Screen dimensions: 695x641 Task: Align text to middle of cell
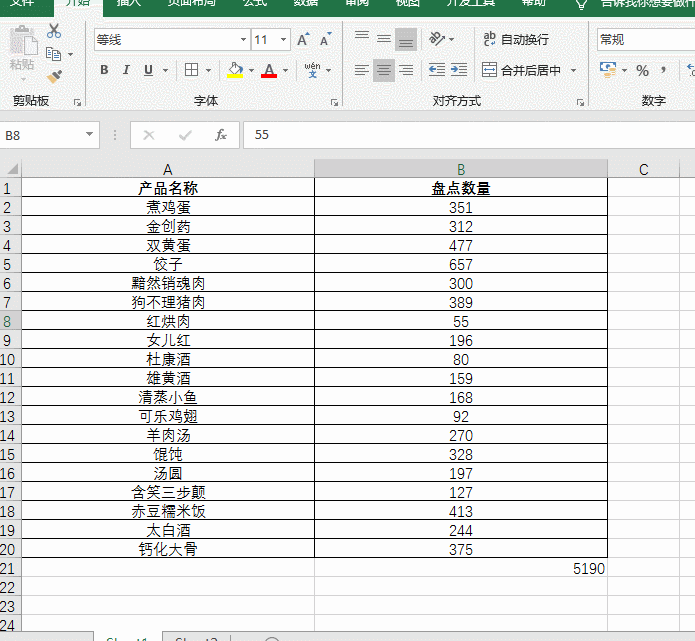coord(384,39)
